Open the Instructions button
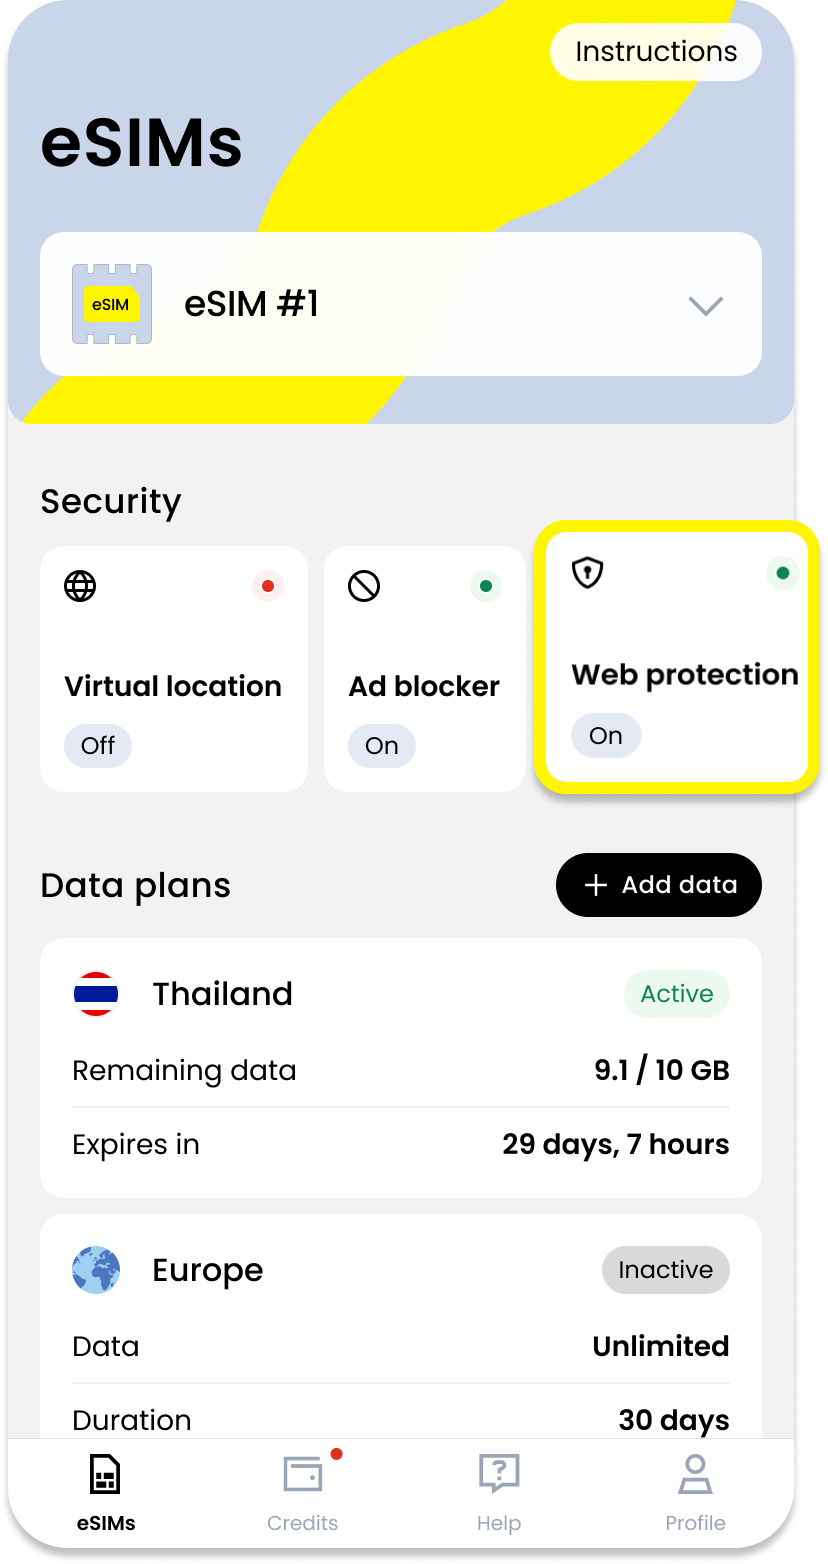The image size is (828, 1564). [656, 52]
